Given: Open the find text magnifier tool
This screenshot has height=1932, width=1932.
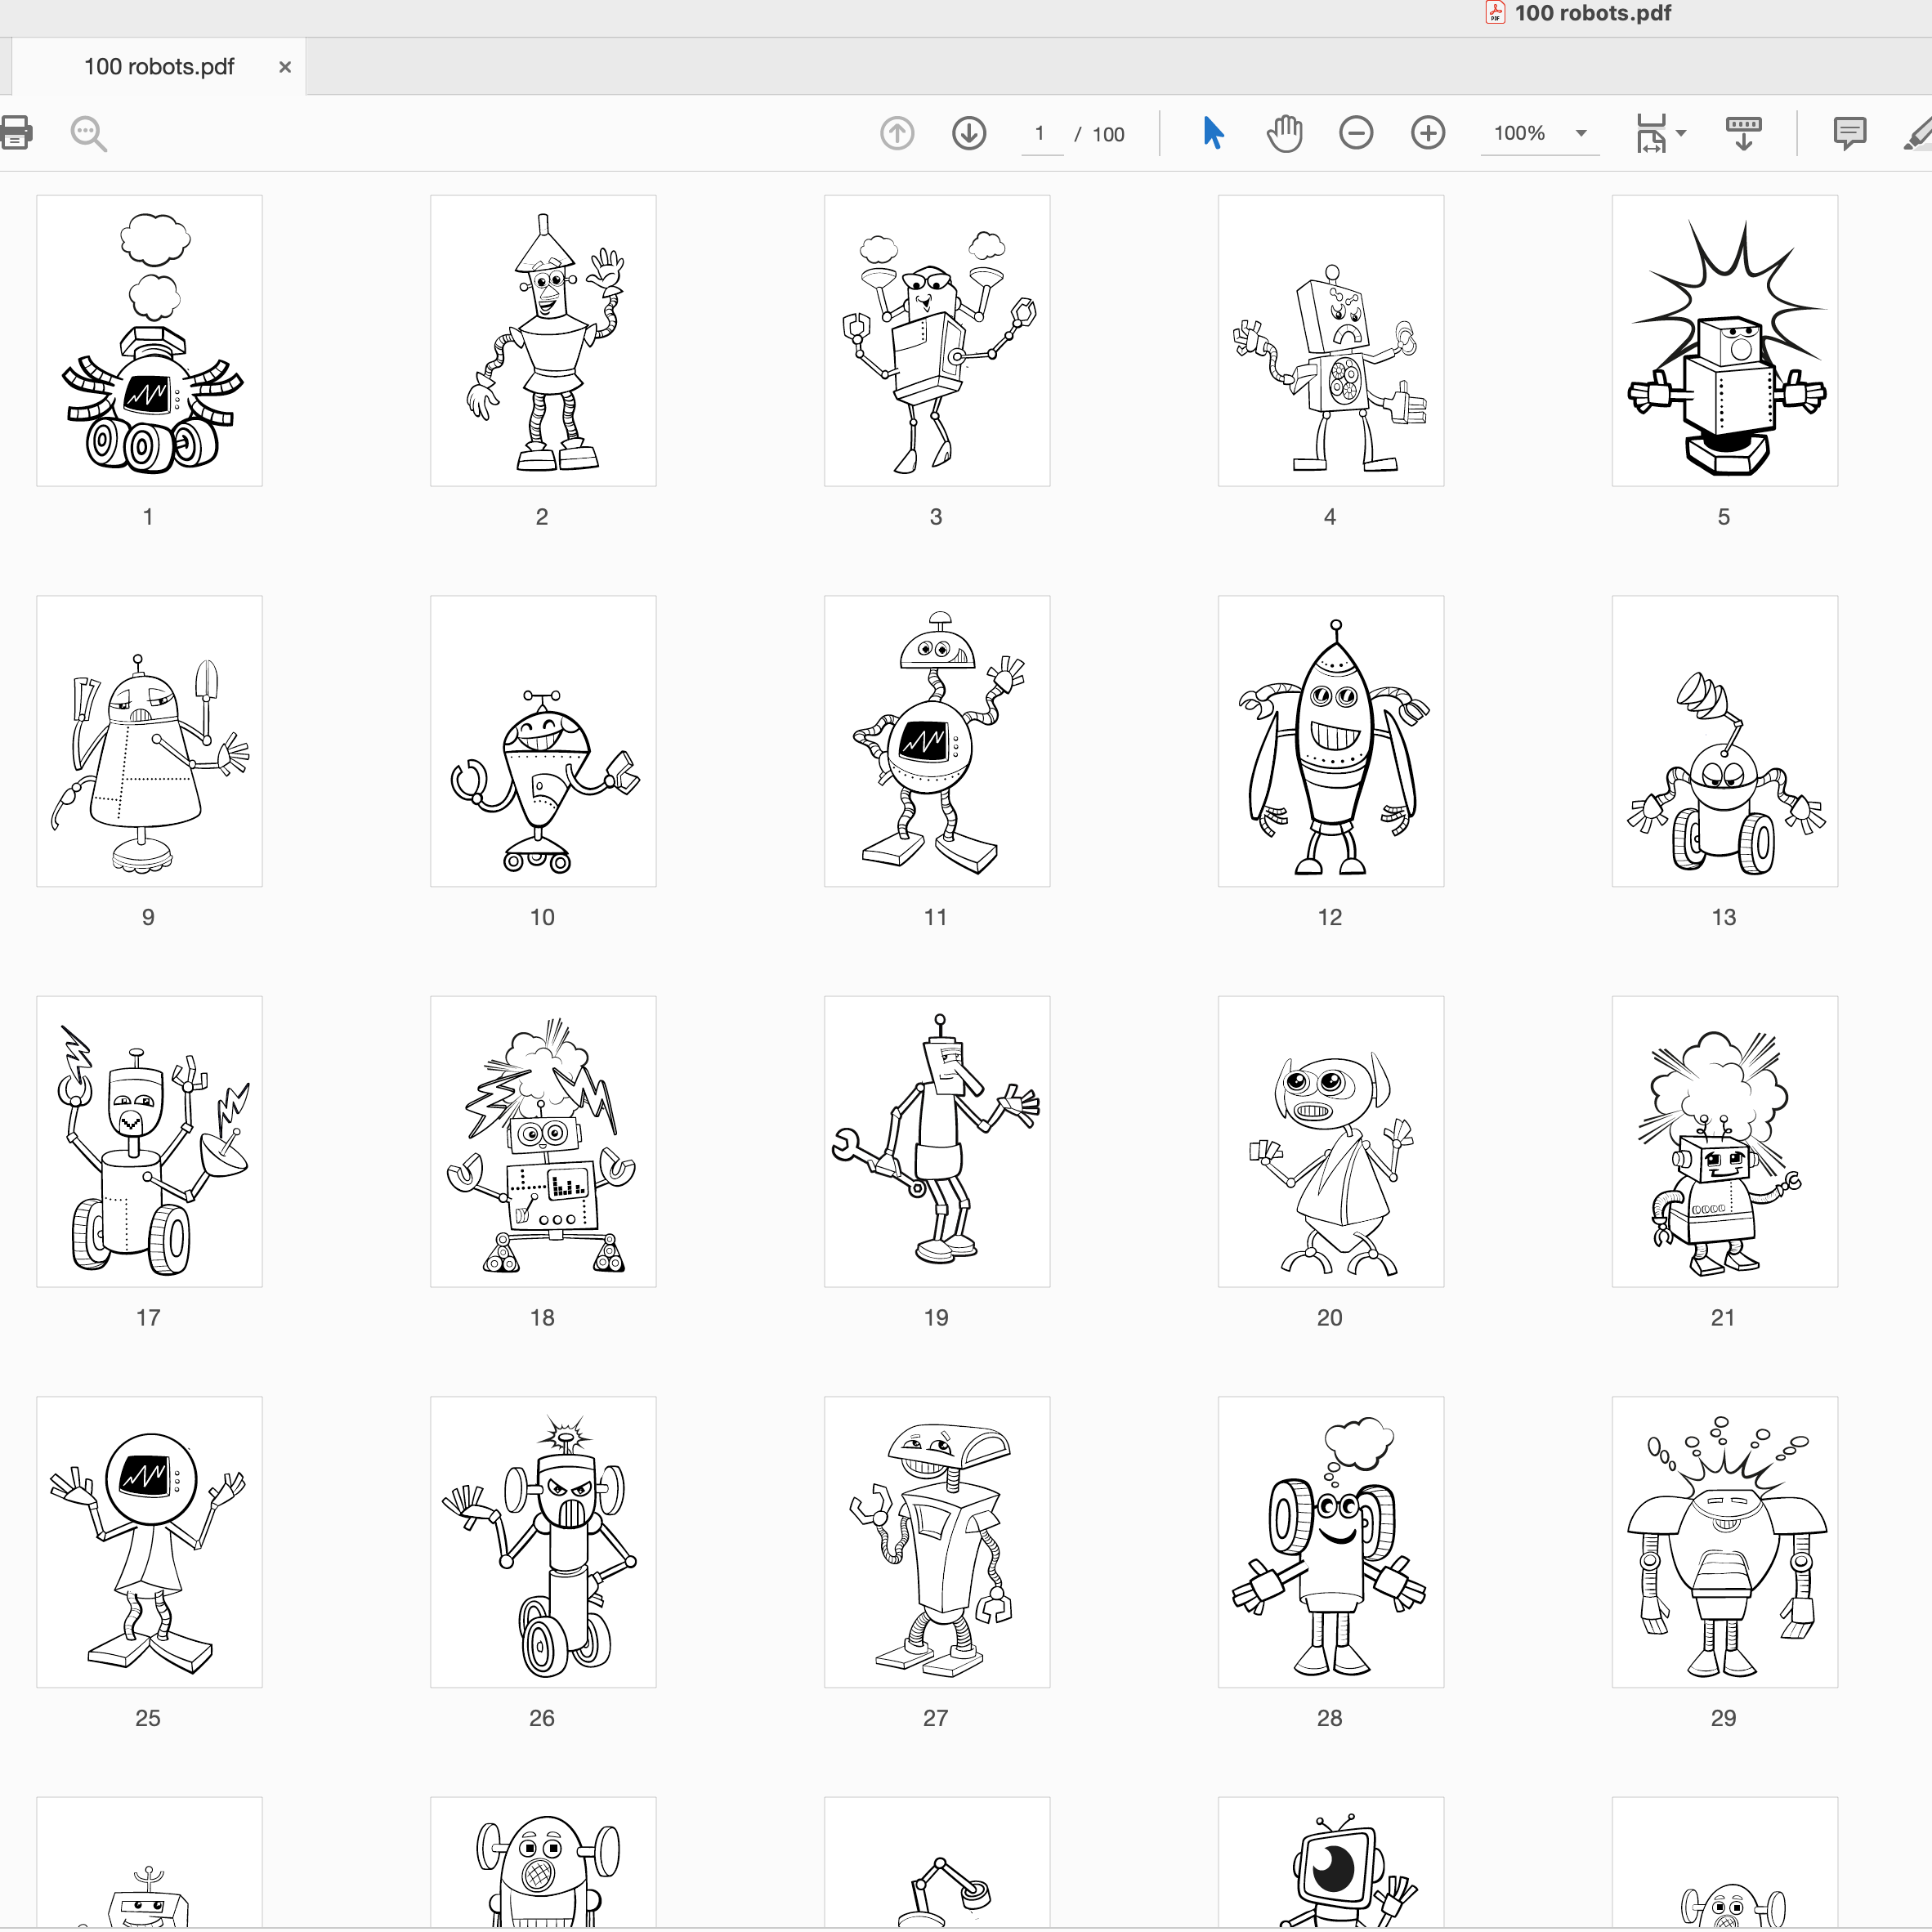Looking at the screenshot, I should 88,133.
